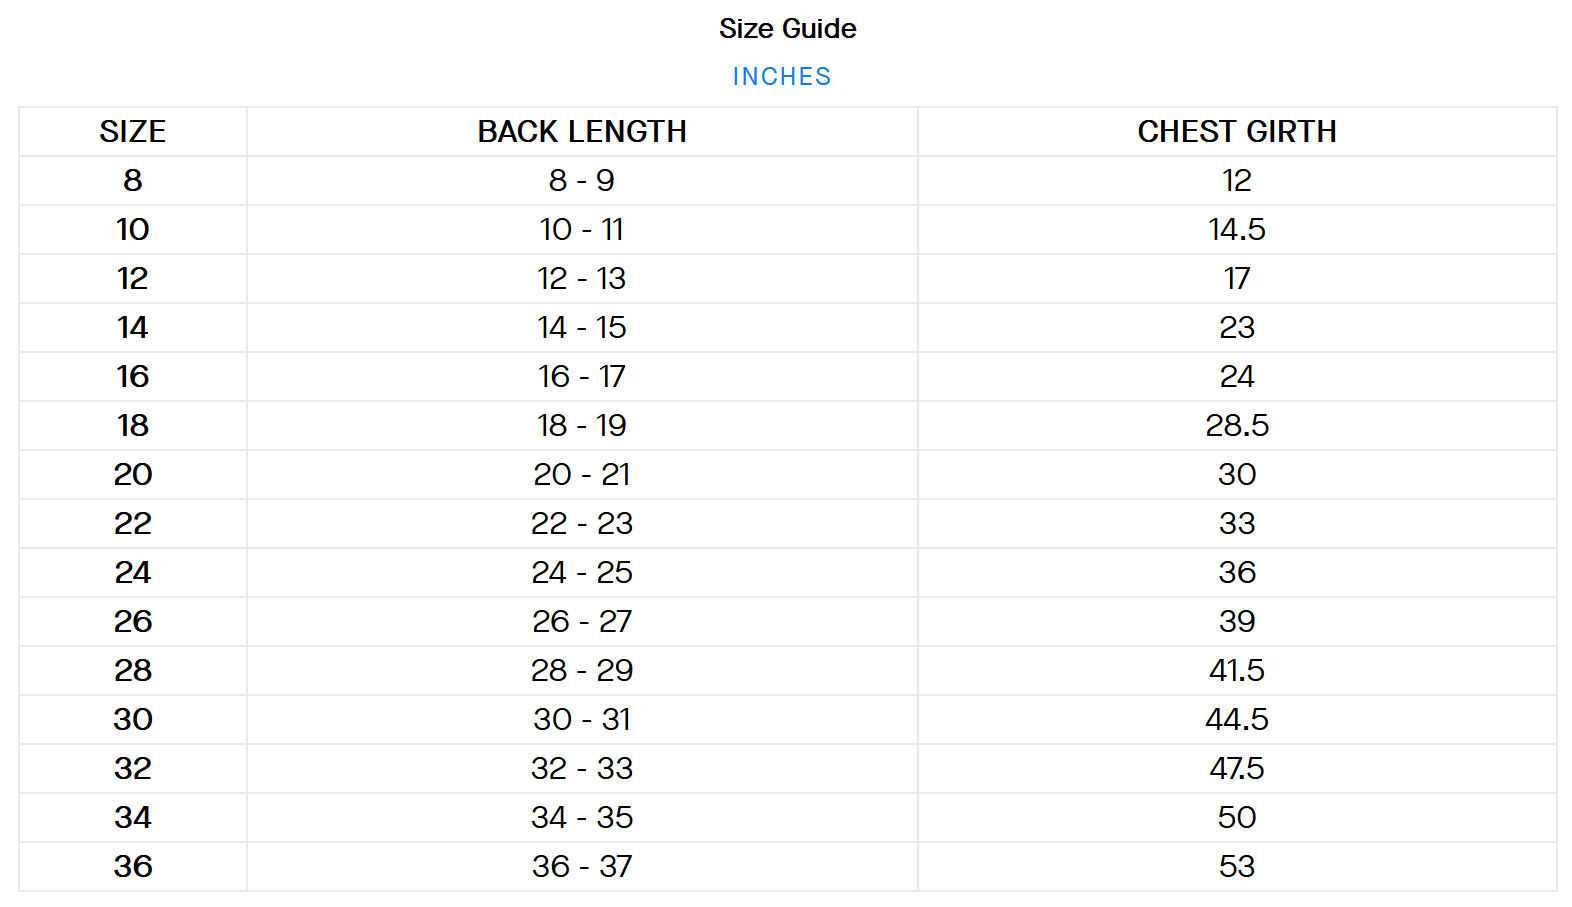This screenshot has height=907, width=1572.
Task: Click chest girth value 47.5
Action: click(1237, 769)
